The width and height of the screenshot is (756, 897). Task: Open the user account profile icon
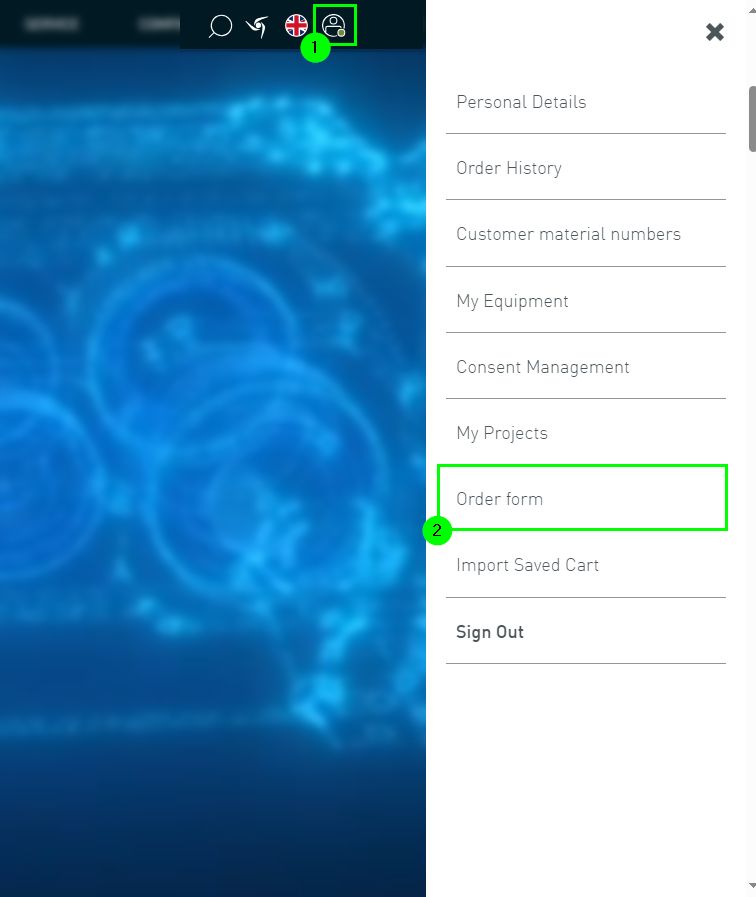coord(334,25)
